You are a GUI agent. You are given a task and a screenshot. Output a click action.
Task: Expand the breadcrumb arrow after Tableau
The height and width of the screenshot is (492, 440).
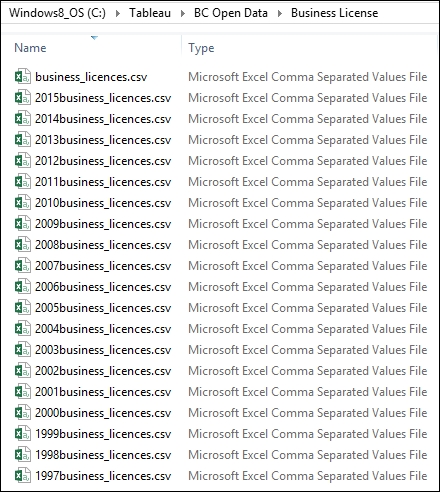183,14
